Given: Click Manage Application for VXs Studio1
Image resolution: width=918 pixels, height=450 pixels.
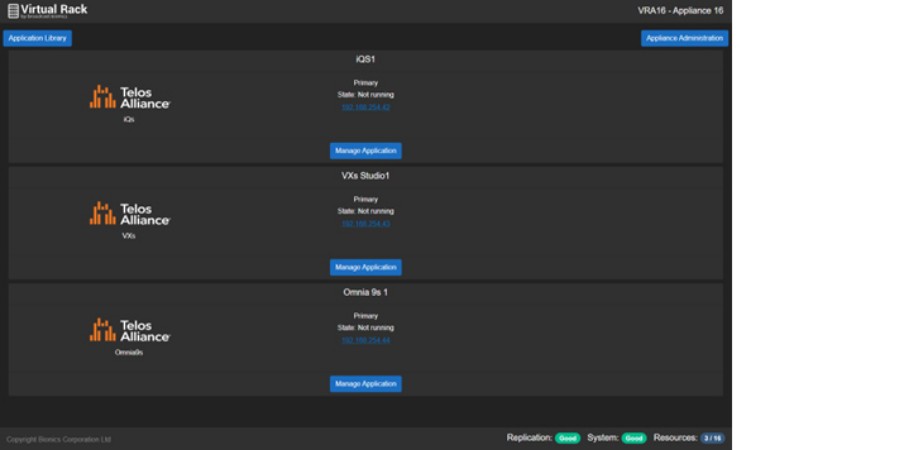Looking at the screenshot, I should click(366, 267).
